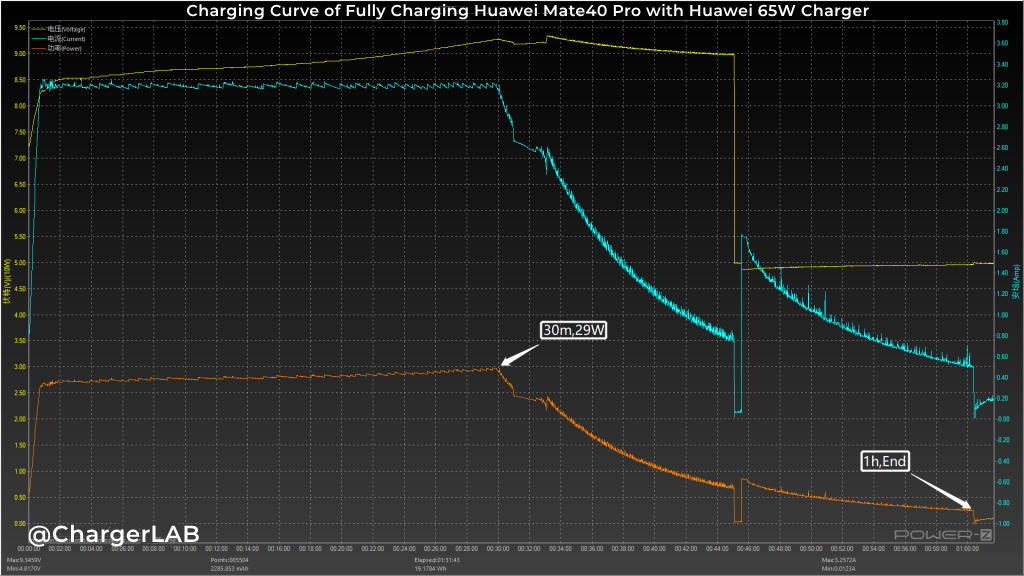Click the 00:54:00 time axis label
This screenshot has width=1024, height=576.
click(873, 549)
